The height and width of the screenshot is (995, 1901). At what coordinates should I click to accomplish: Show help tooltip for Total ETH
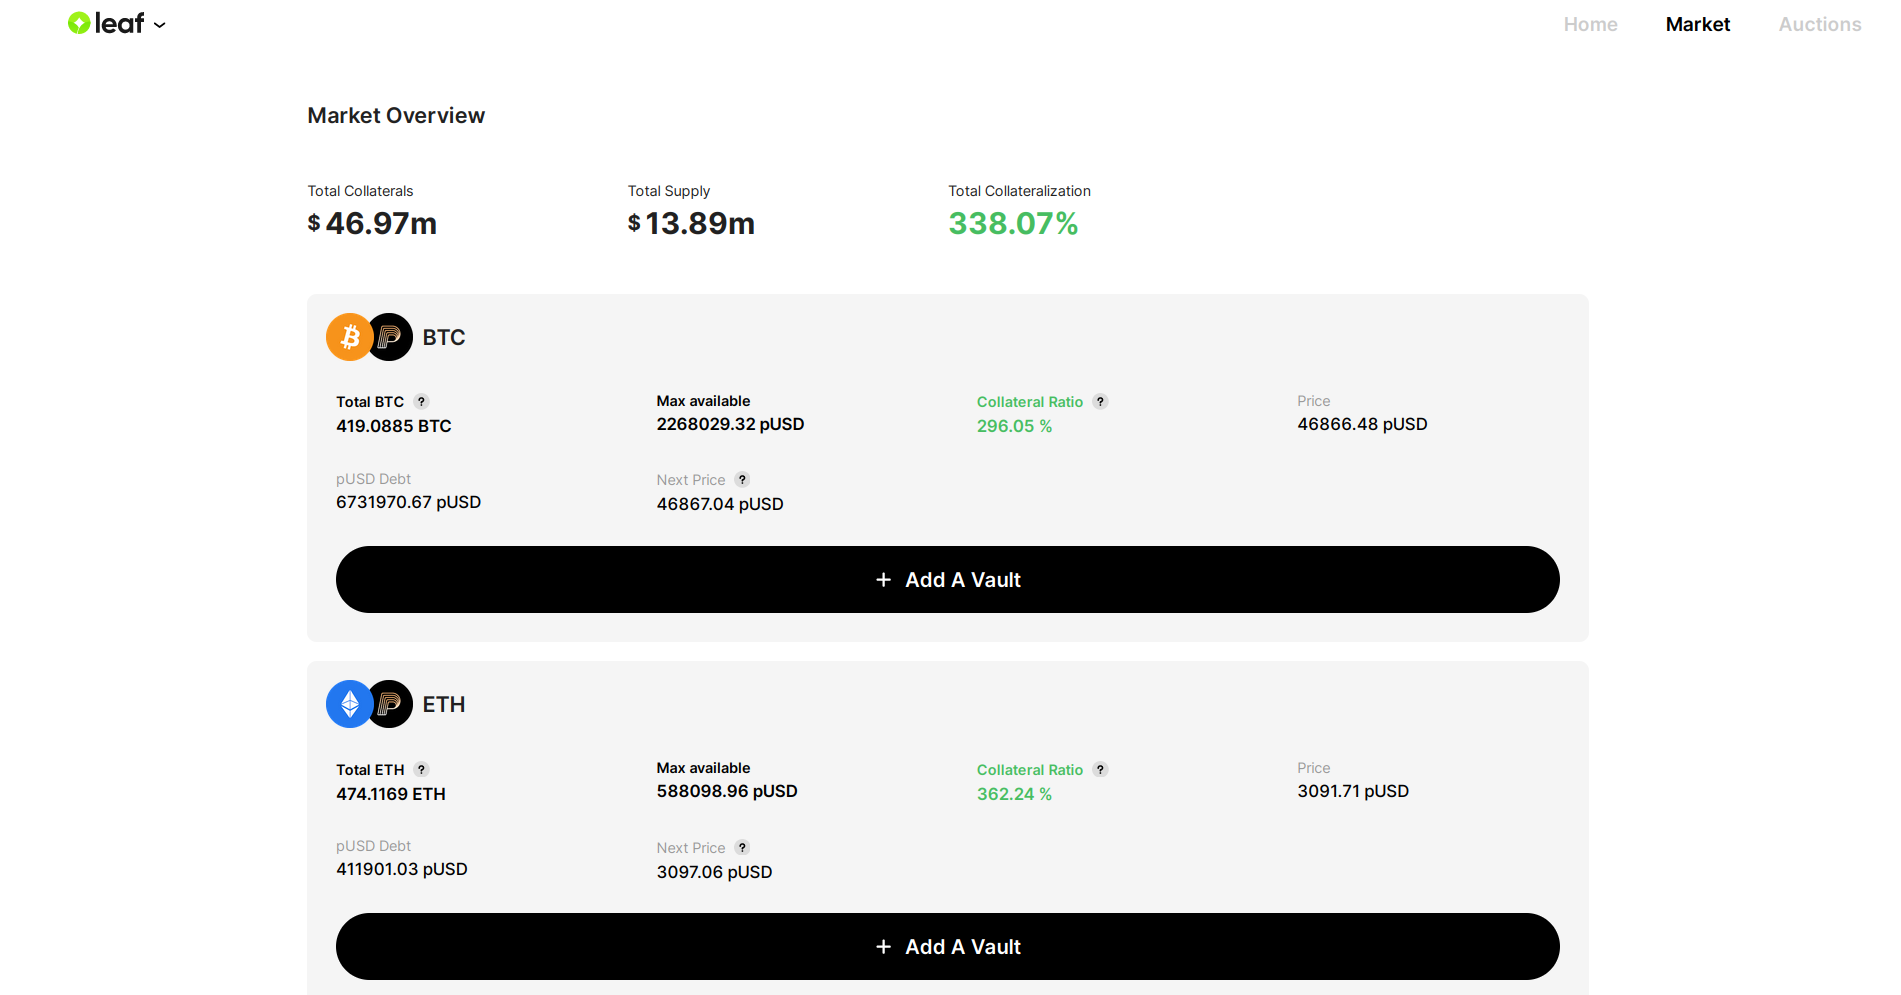click(422, 769)
